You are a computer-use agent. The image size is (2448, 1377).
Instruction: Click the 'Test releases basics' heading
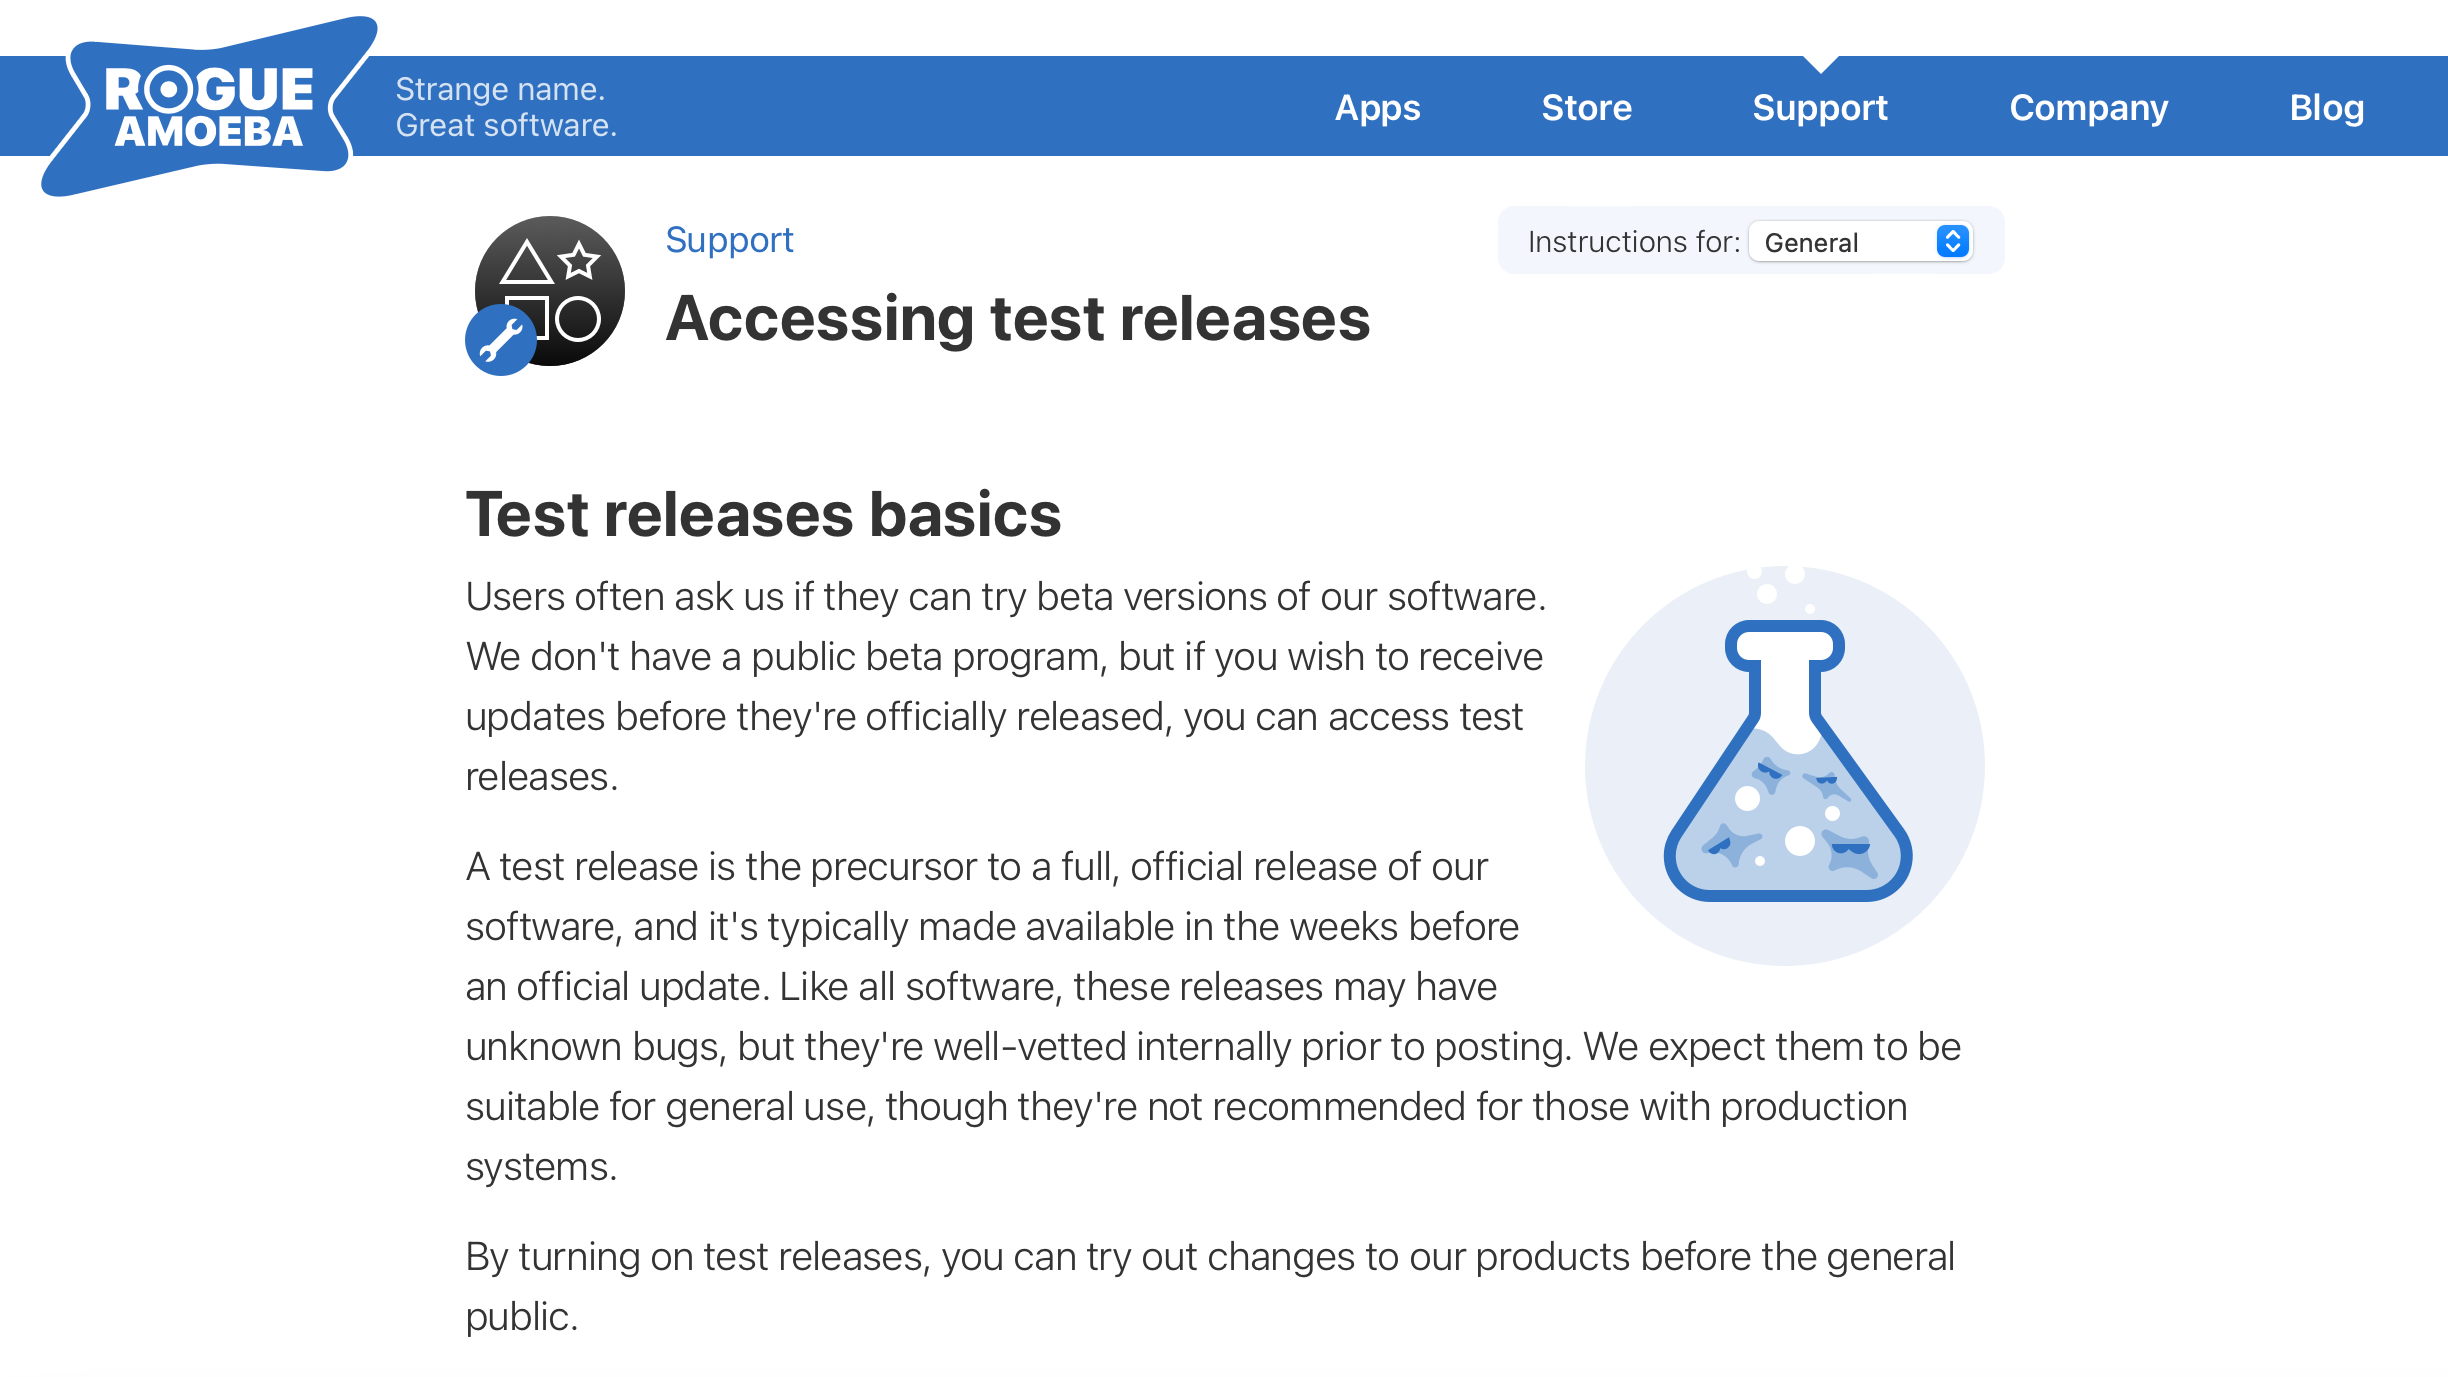tap(763, 515)
